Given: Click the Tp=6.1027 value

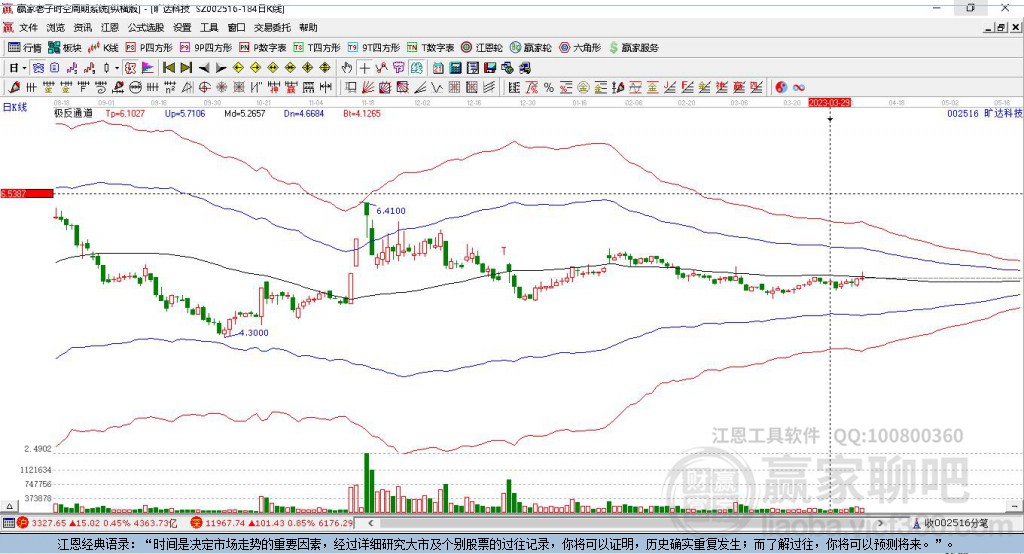Looking at the screenshot, I should pyautogui.click(x=125, y=113).
